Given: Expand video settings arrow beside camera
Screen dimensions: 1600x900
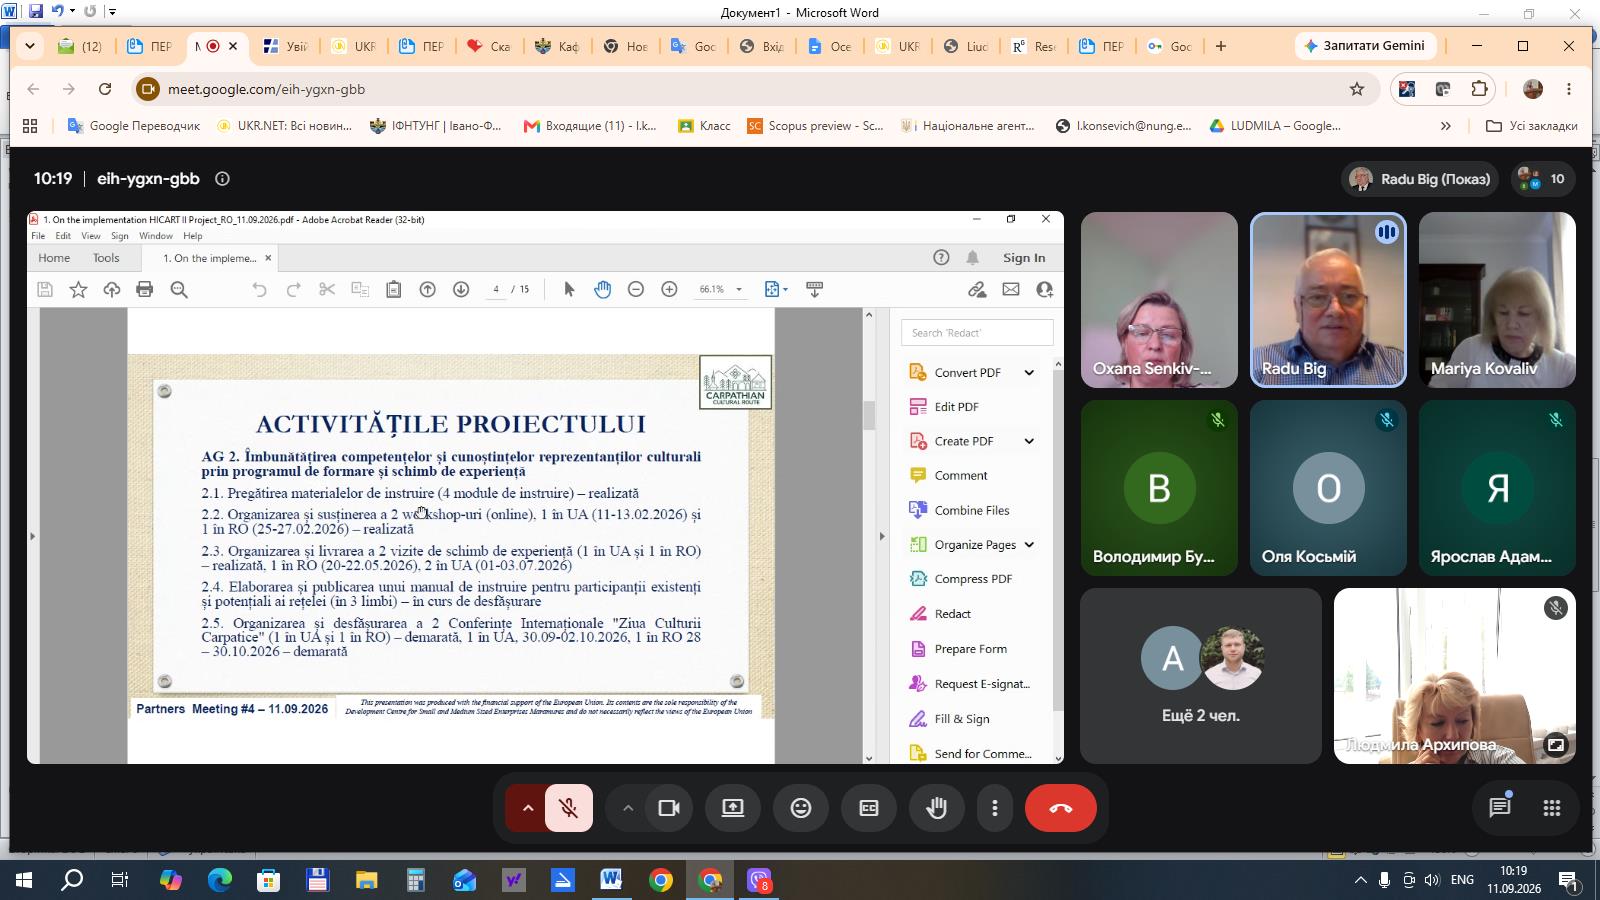Looking at the screenshot, I should click(x=627, y=808).
